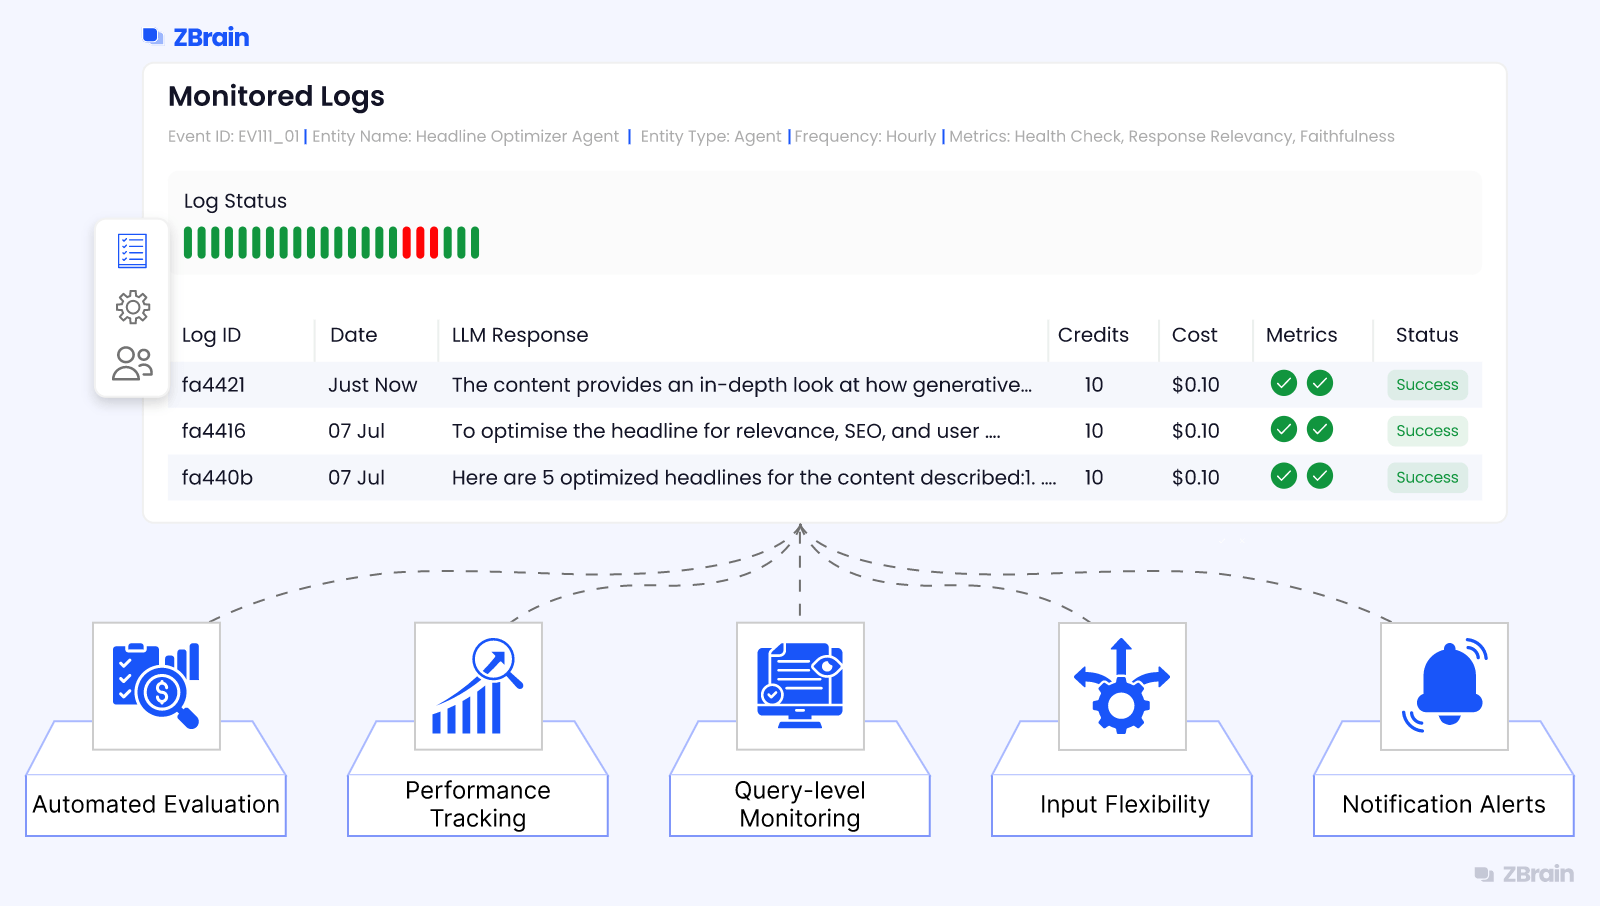Image resolution: width=1600 pixels, height=906 pixels.
Task: Open the Query-level Monitoring screen icon
Action: click(x=800, y=686)
